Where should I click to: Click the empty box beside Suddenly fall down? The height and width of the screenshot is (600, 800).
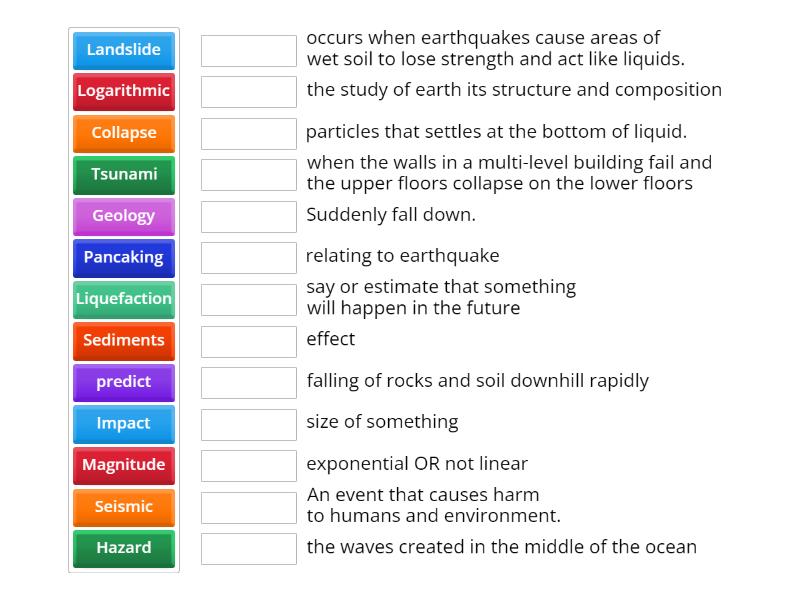248,215
